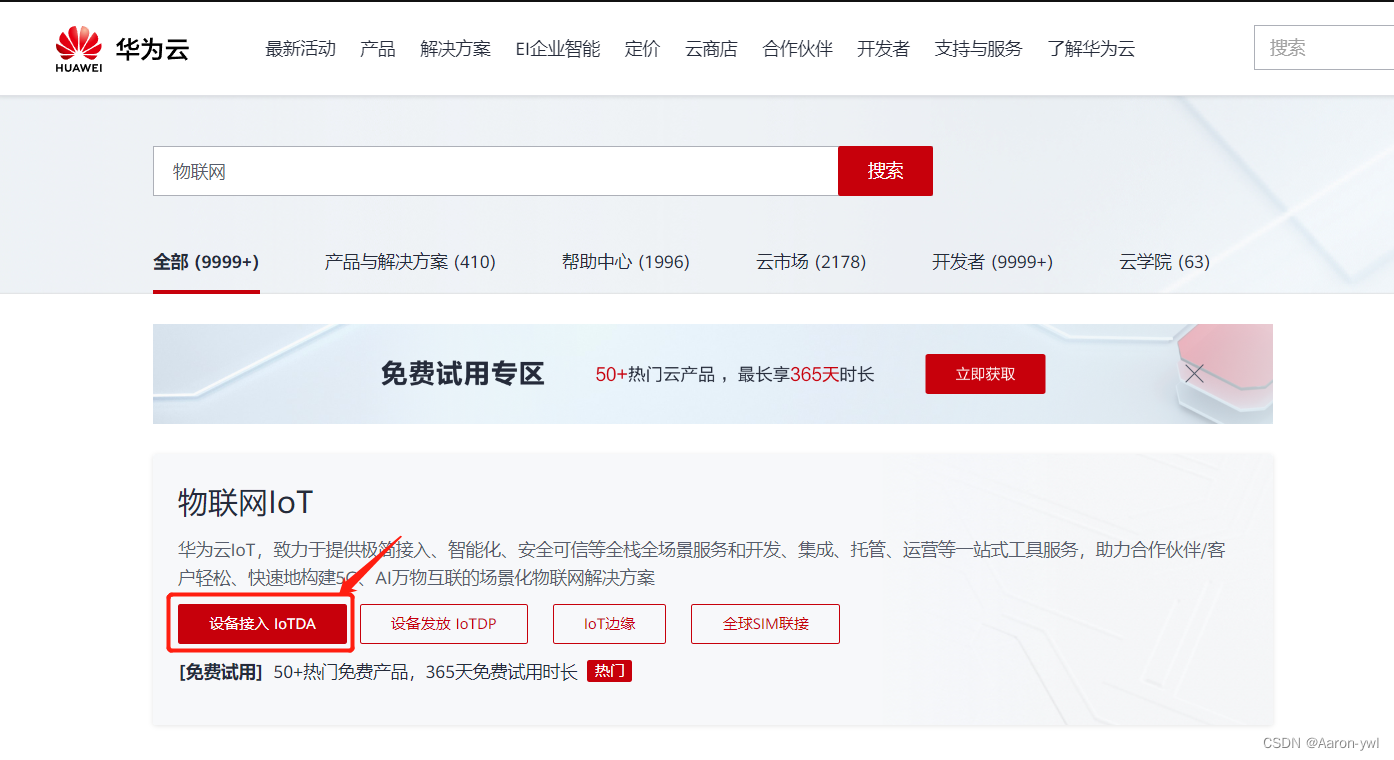
Task: Click the 设备接入 IoTDA button
Action: [x=262, y=624]
